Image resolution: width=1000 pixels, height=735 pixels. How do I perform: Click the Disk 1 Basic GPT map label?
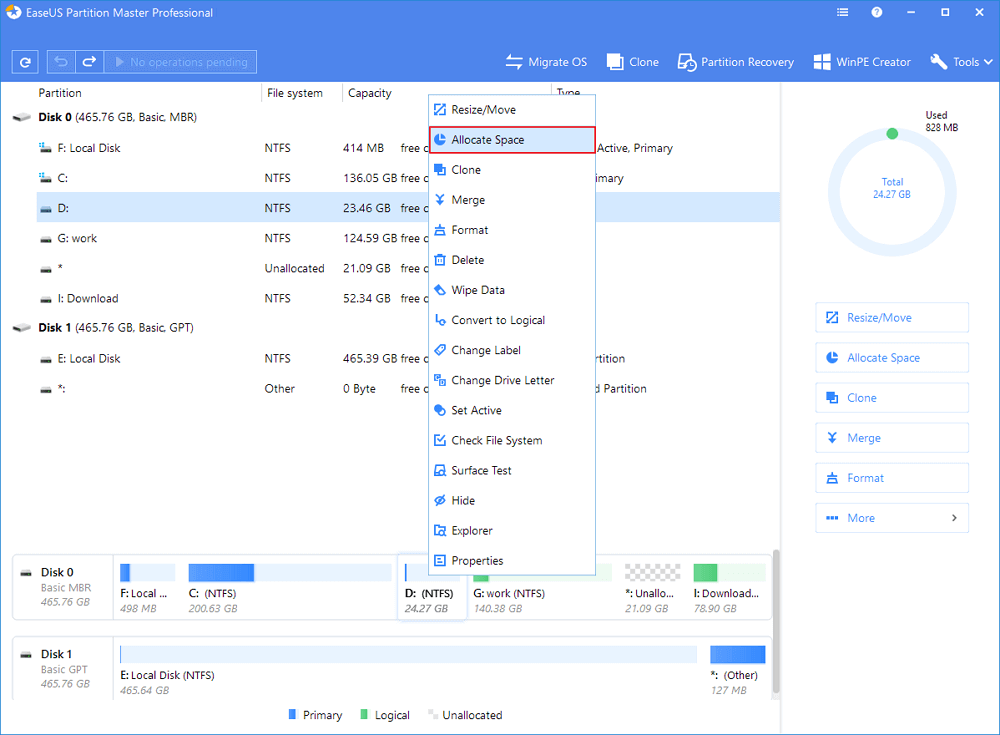62,669
